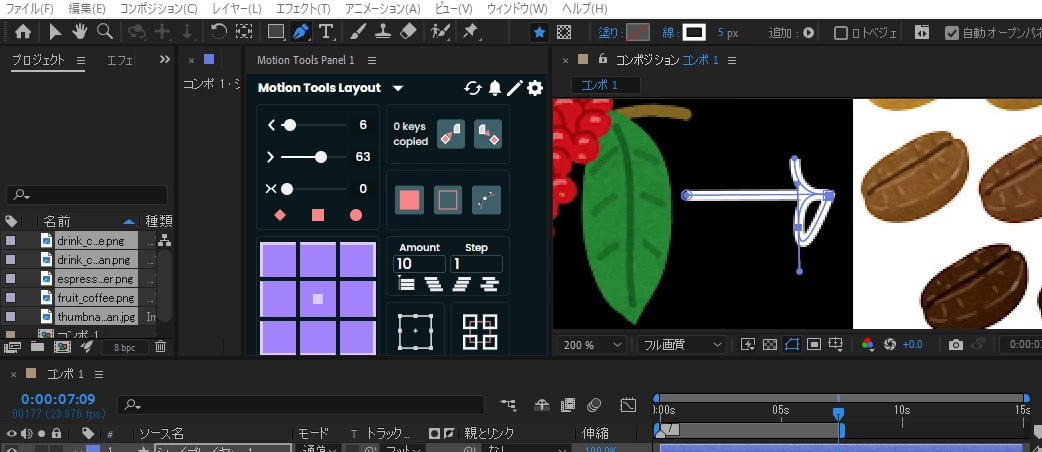Click the copy keyframes icon
1042x452 pixels.
click(451, 134)
